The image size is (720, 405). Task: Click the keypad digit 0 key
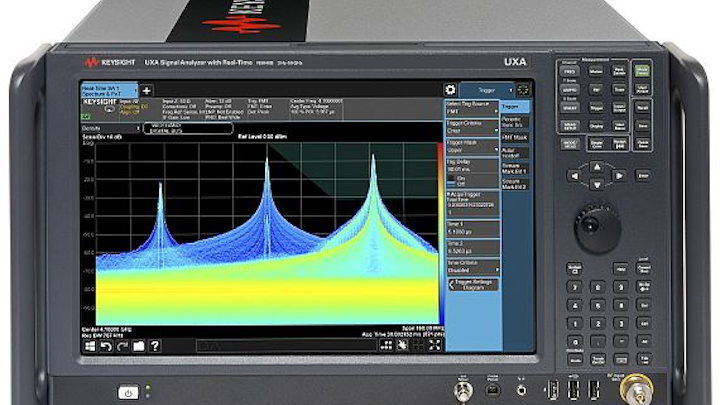tap(574, 341)
